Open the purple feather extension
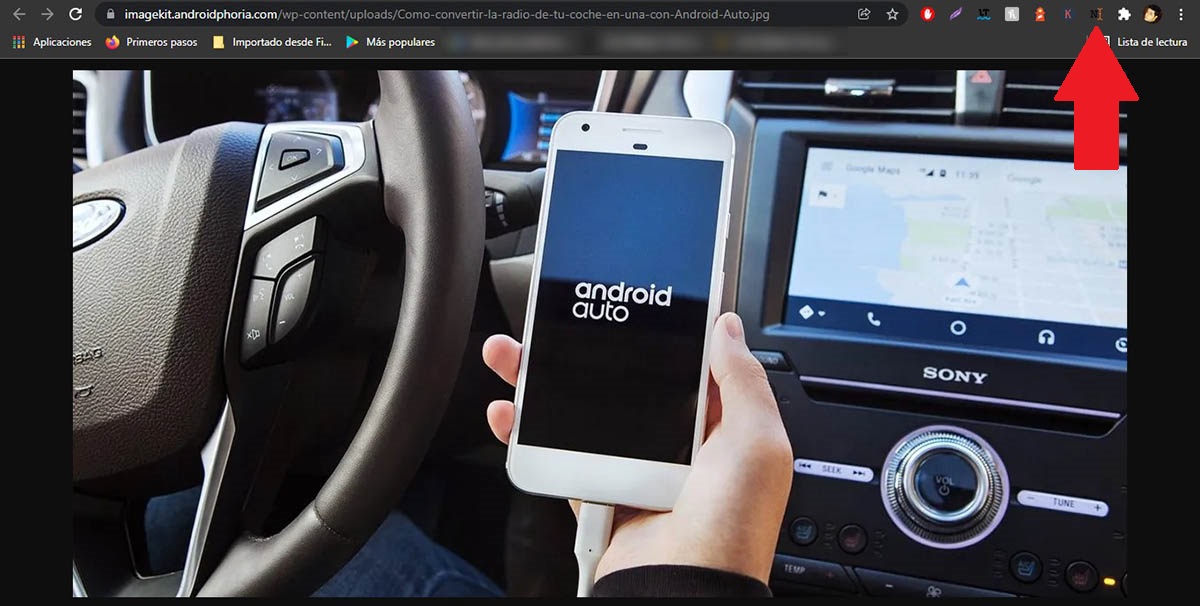1200x606 pixels. [x=956, y=14]
